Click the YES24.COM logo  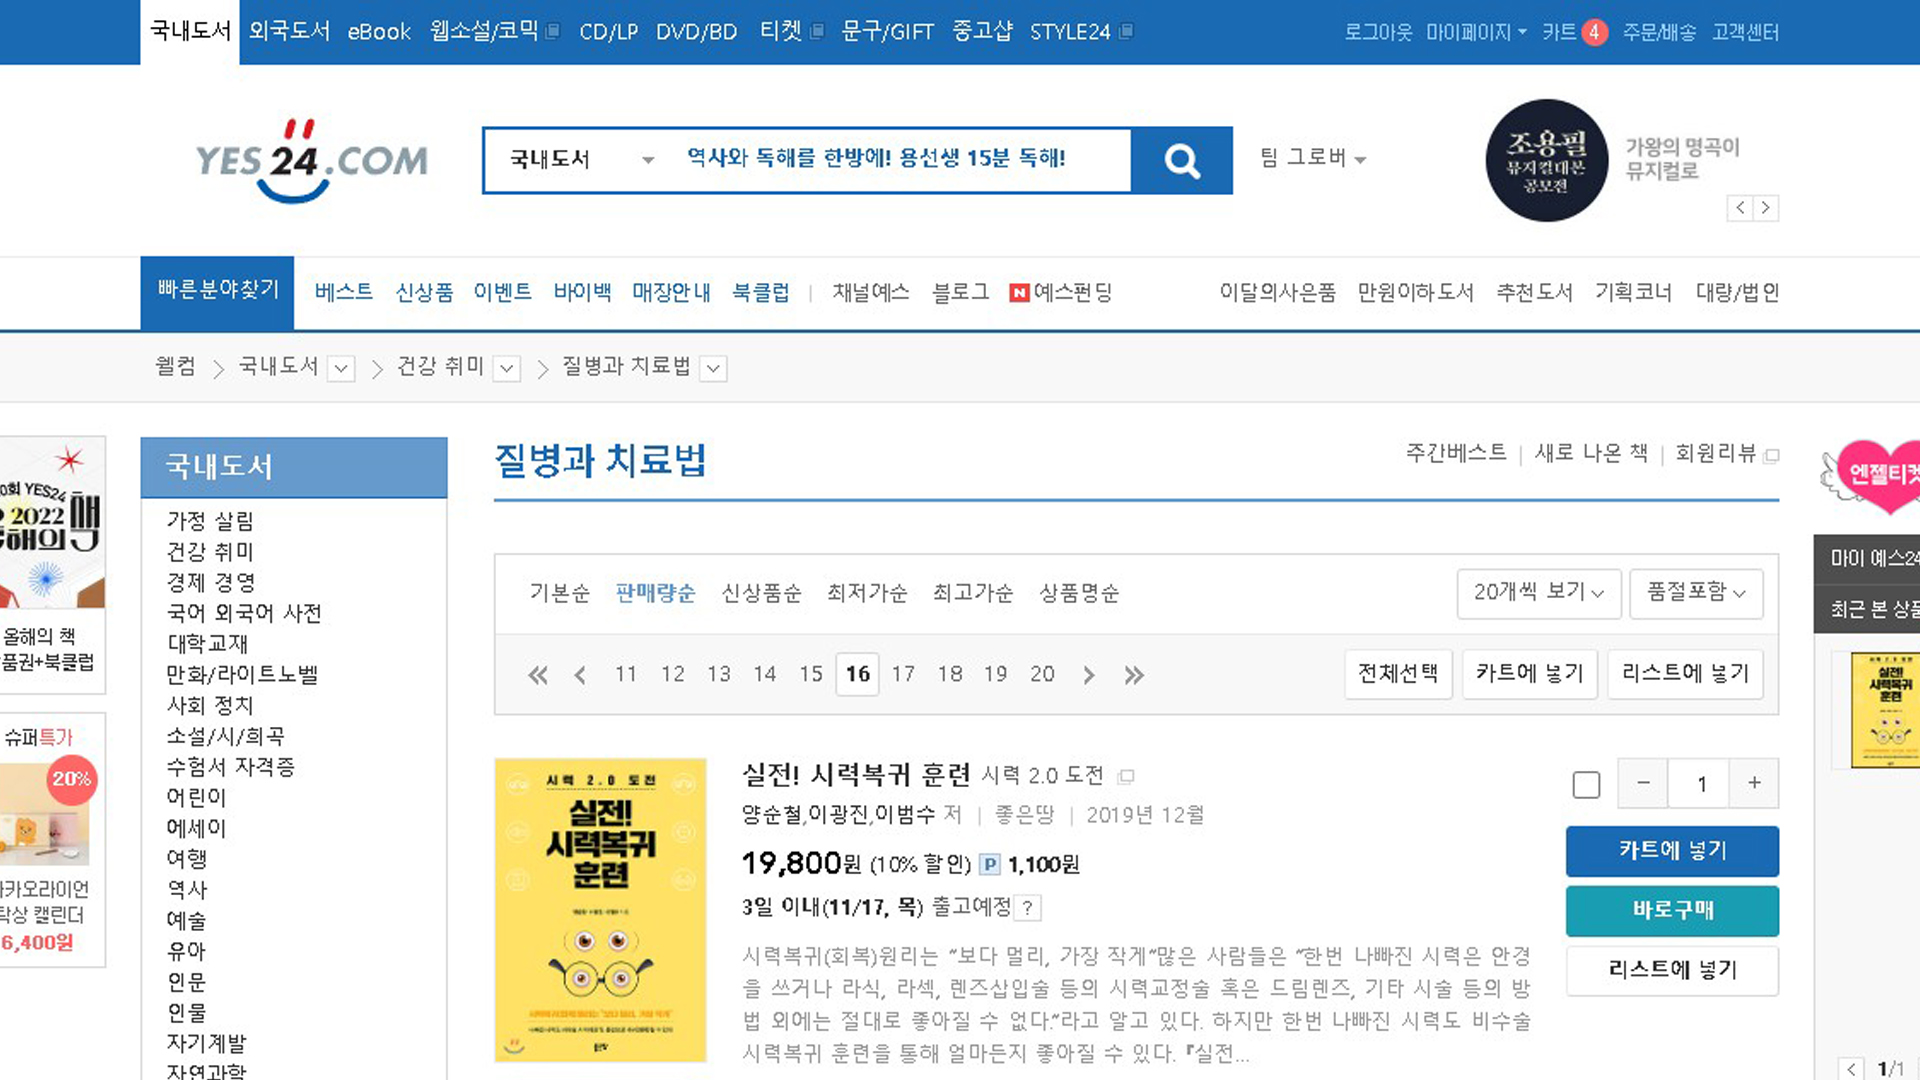(311, 161)
